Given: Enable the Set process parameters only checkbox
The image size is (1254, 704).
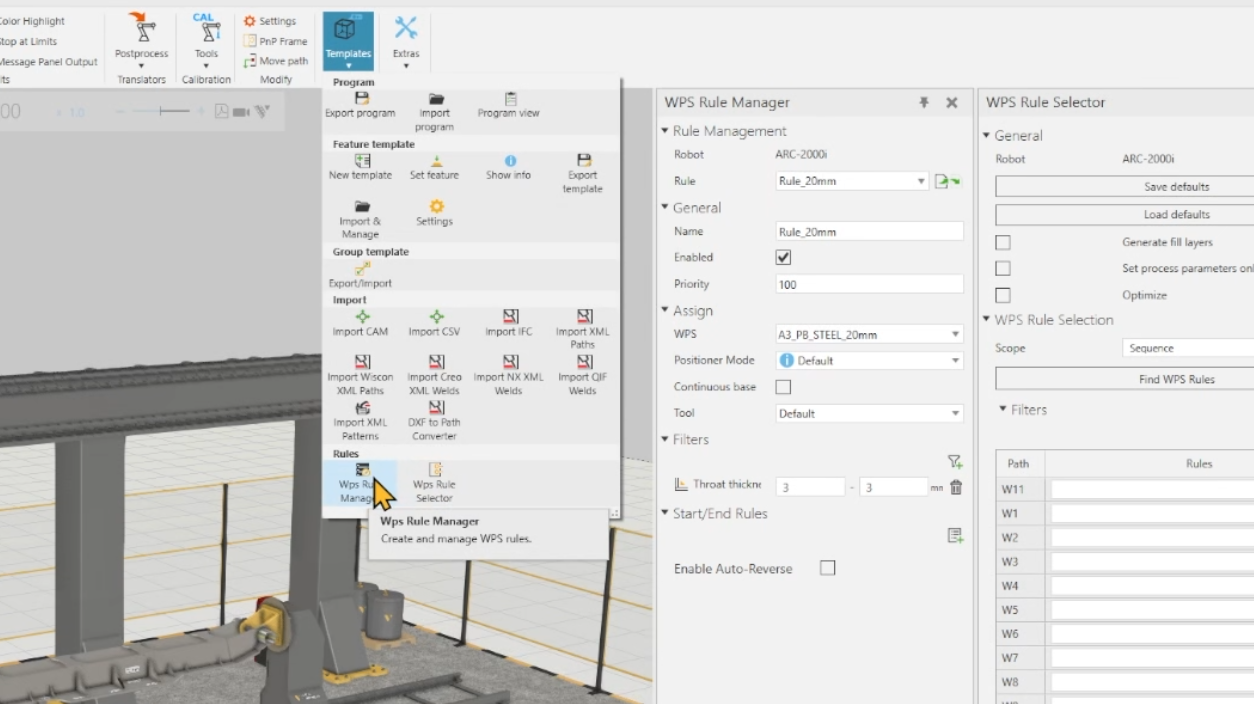Looking at the screenshot, I should point(1003,268).
